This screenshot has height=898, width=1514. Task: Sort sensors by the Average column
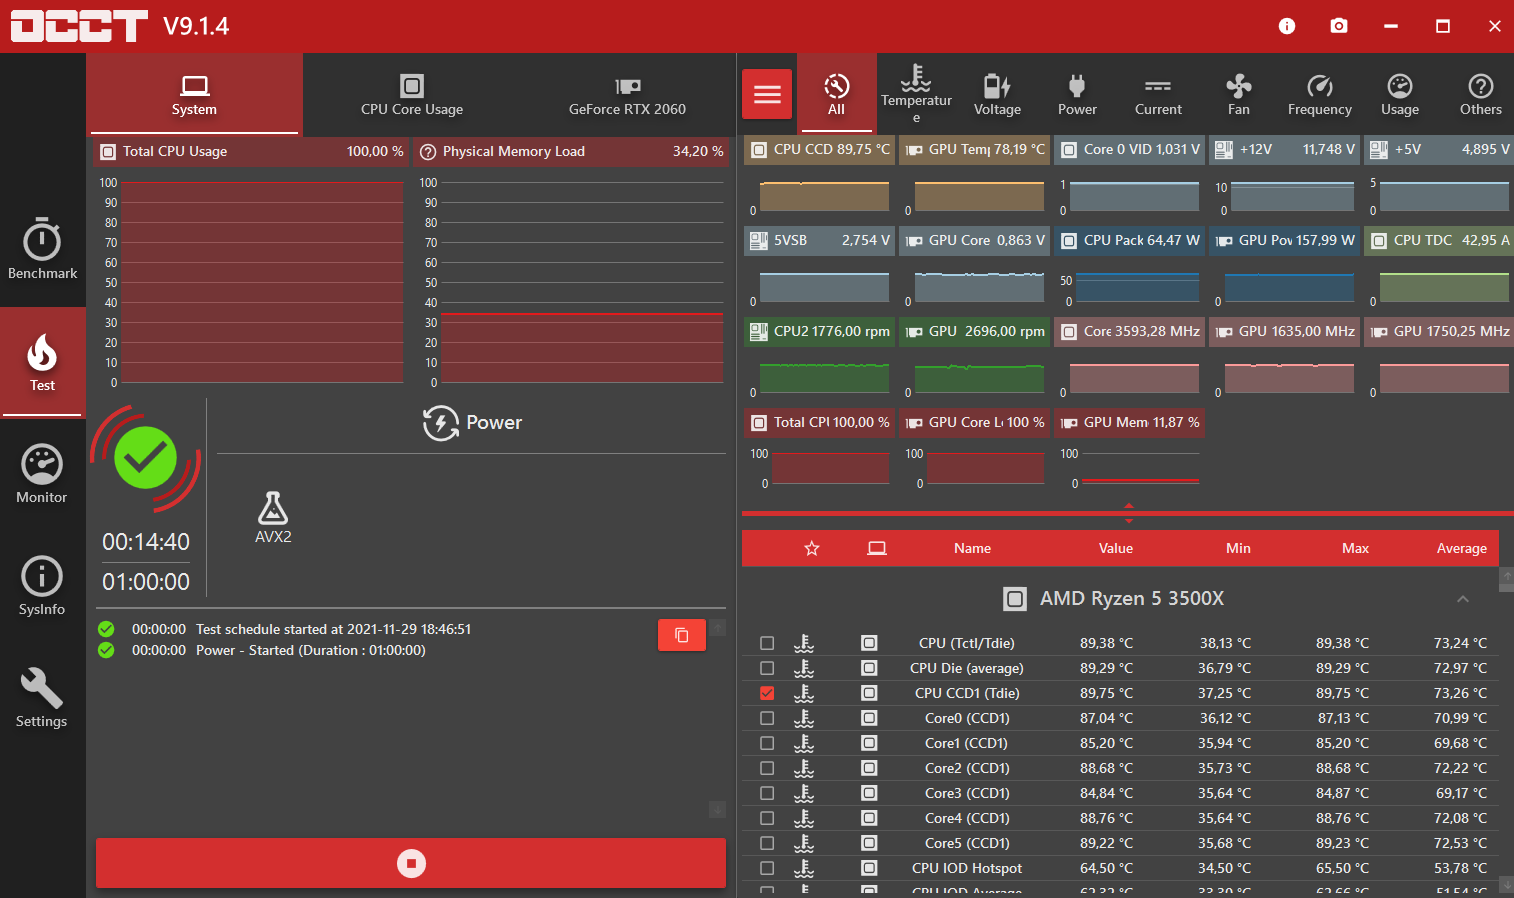[1462, 548]
